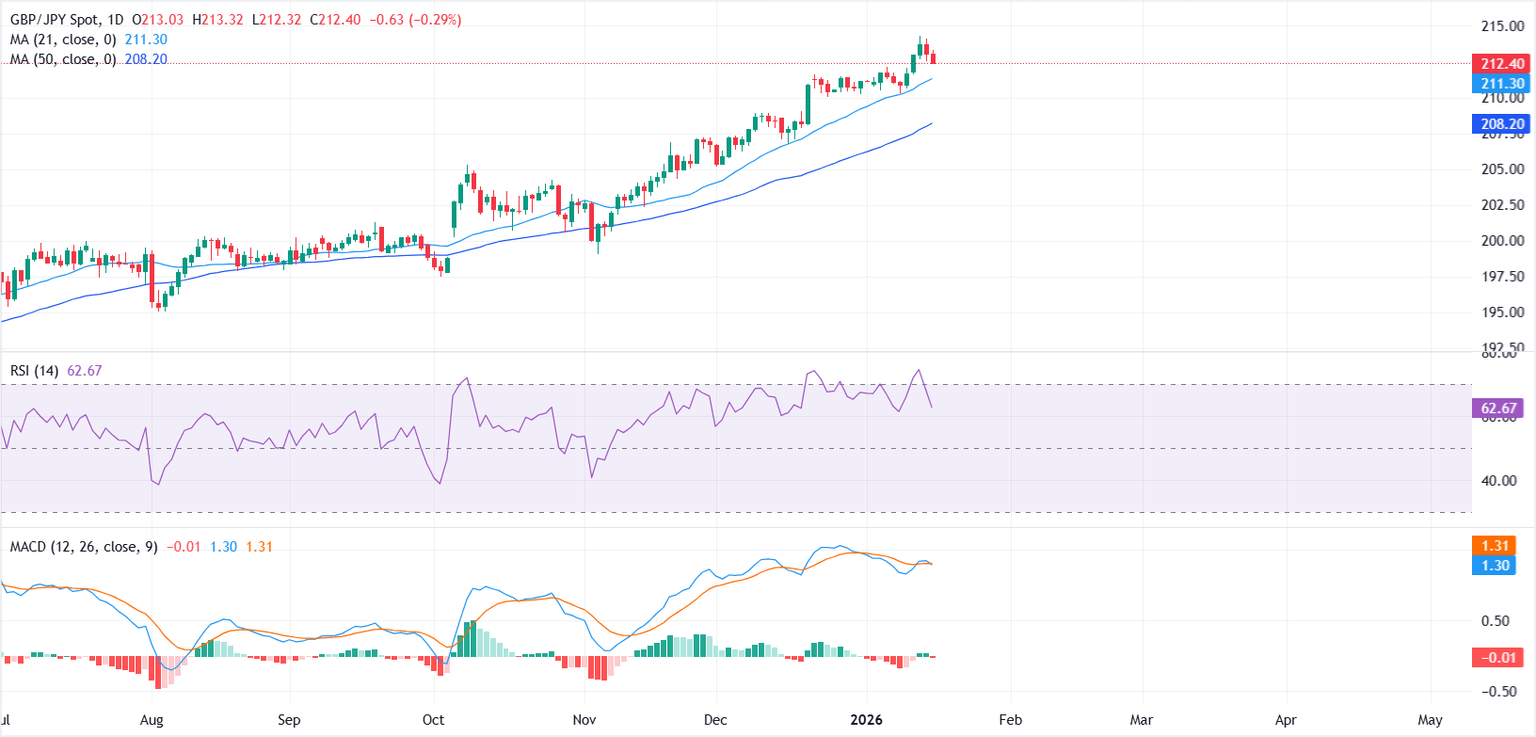Click the Aug label on the time axis
This screenshot has width=1536, height=737.
(x=151, y=720)
